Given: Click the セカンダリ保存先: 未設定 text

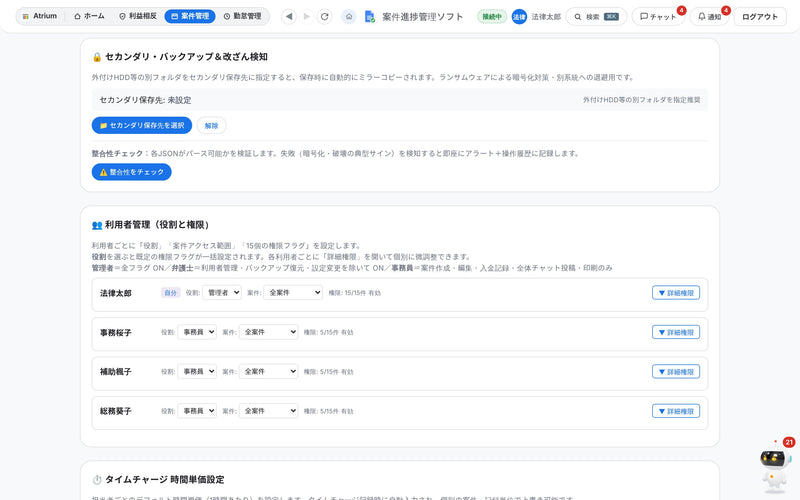Looking at the screenshot, I should click(x=145, y=100).
